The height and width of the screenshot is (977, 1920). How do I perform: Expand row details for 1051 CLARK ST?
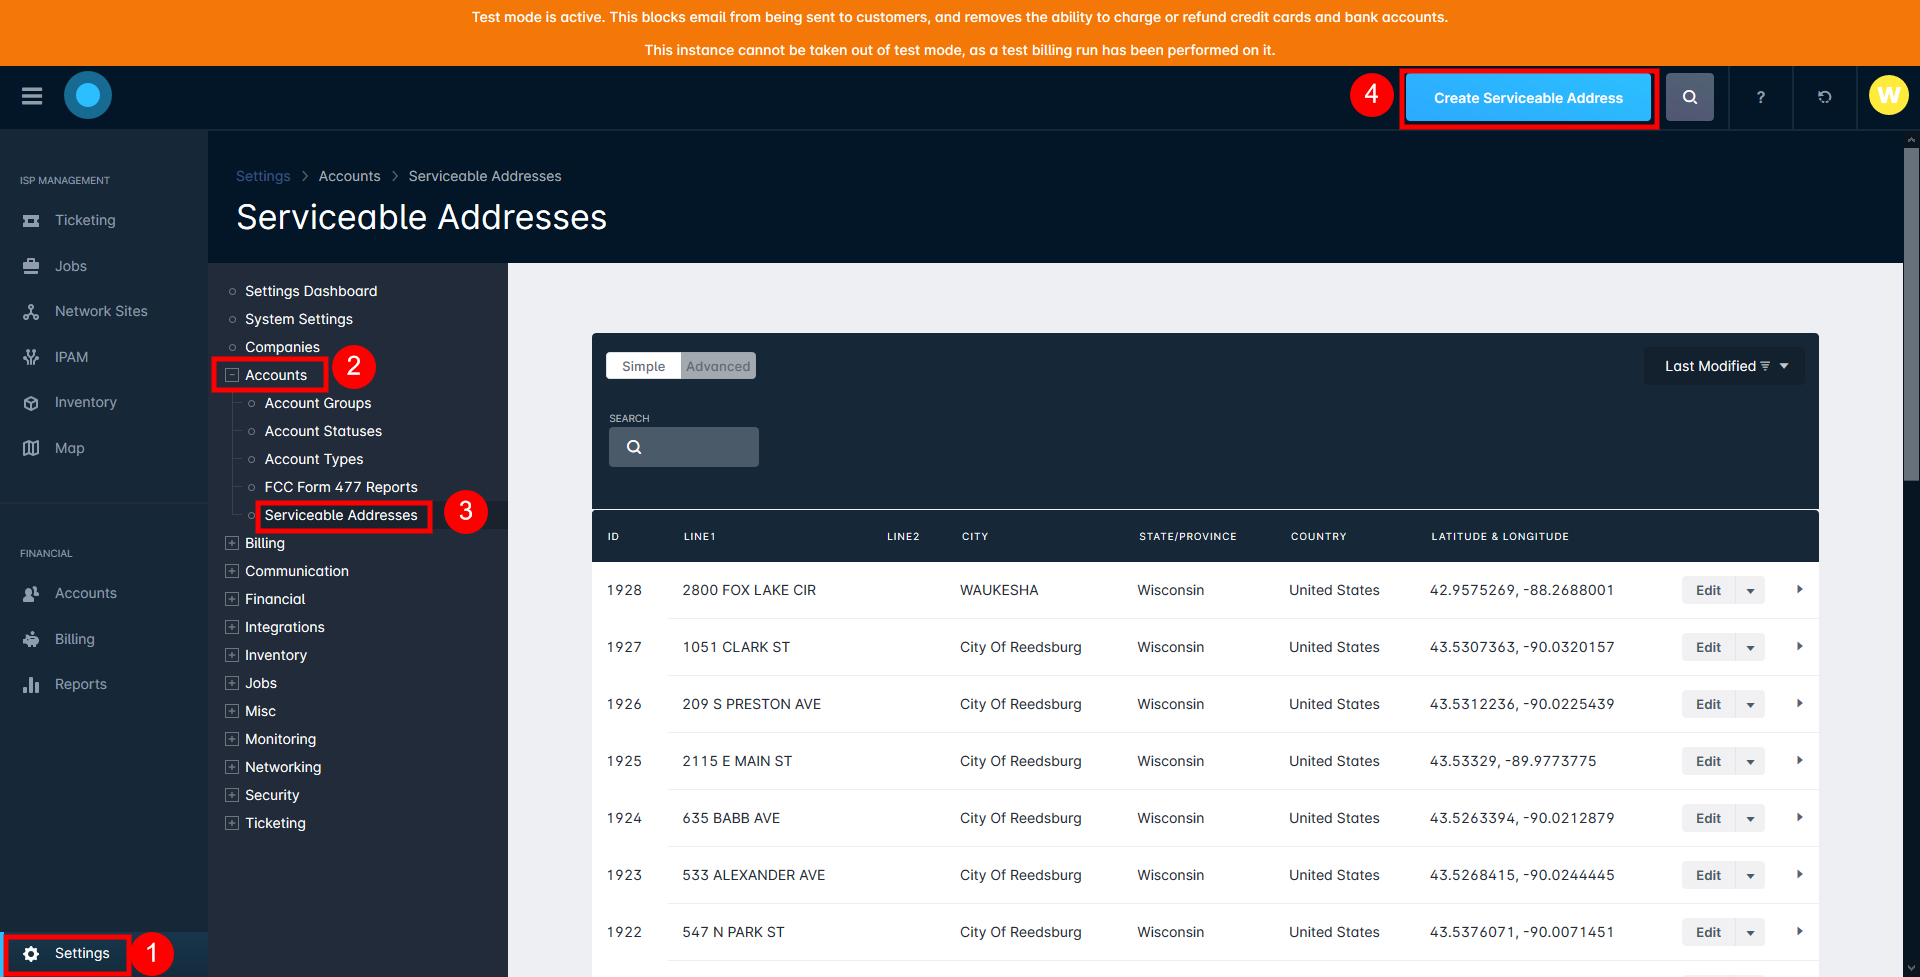(x=1799, y=647)
